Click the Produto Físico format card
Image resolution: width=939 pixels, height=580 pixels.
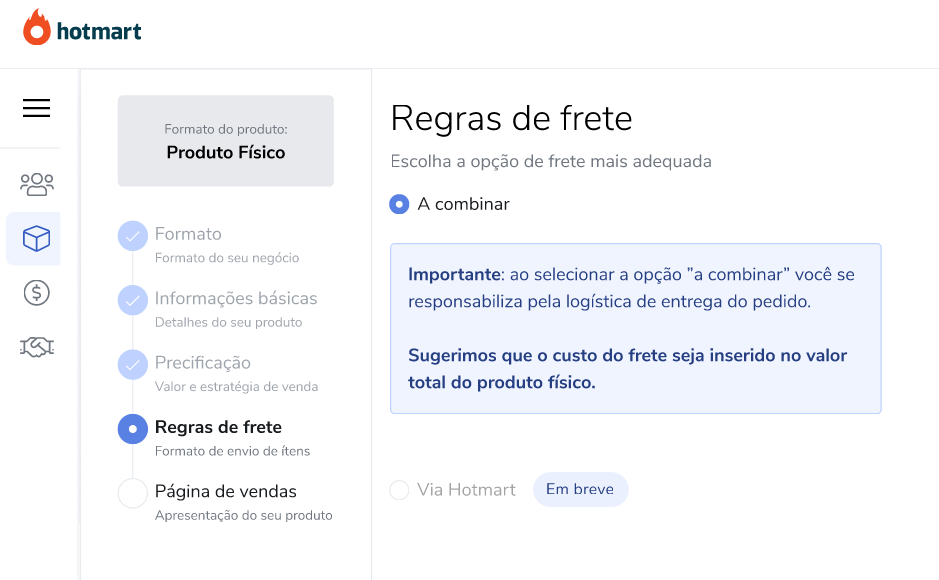click(x=226, y=141)
